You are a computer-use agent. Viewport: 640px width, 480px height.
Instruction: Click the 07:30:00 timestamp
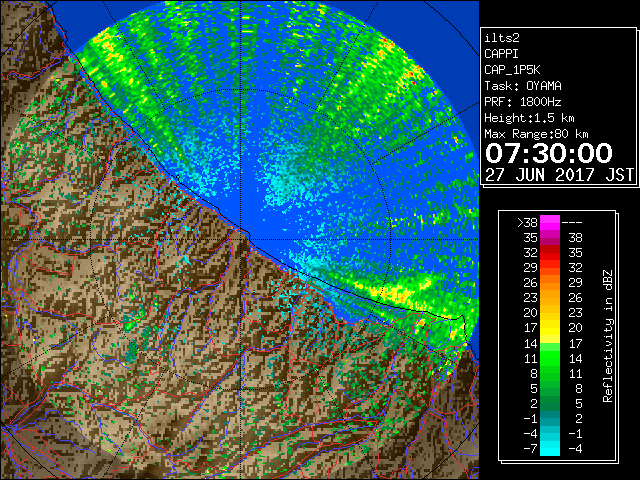click(x=549, y=153)
